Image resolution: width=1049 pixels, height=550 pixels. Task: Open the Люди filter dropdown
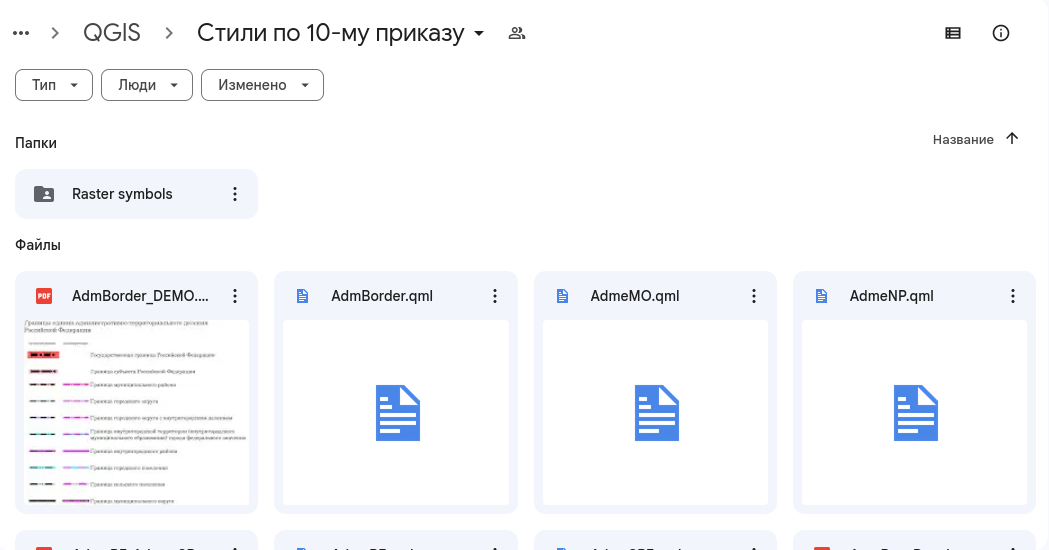(146, 85)
